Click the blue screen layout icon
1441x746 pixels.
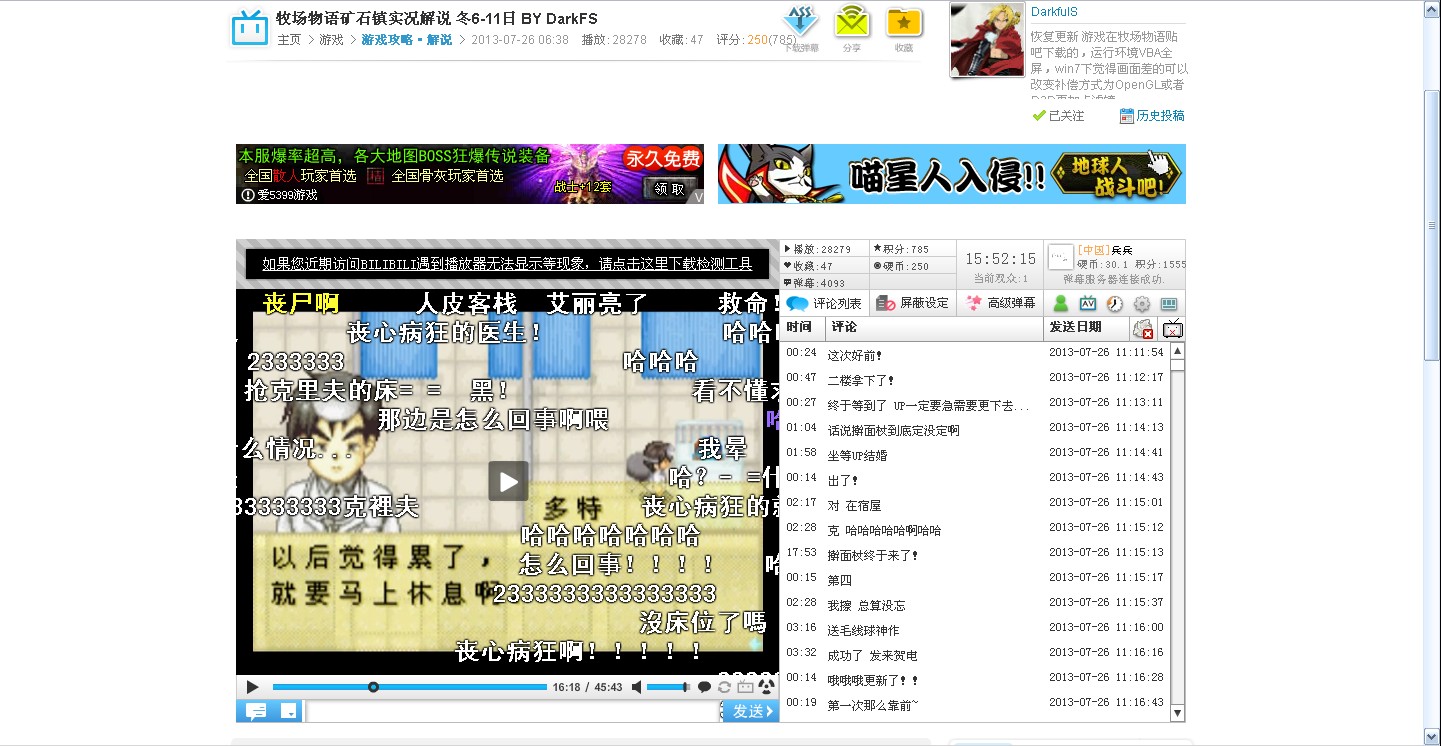pyautogui.click(x=1168, y=304)
